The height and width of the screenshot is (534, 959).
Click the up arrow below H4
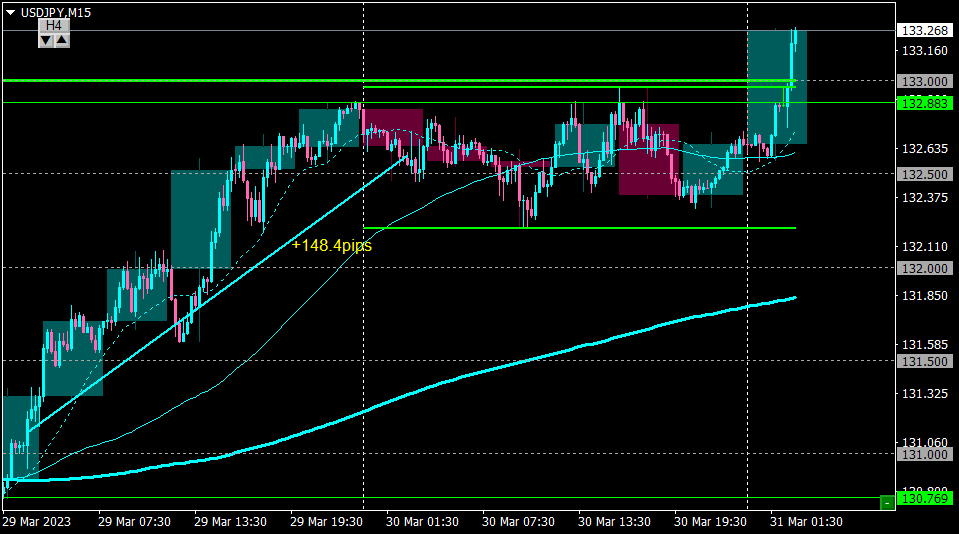coord(62,40)
